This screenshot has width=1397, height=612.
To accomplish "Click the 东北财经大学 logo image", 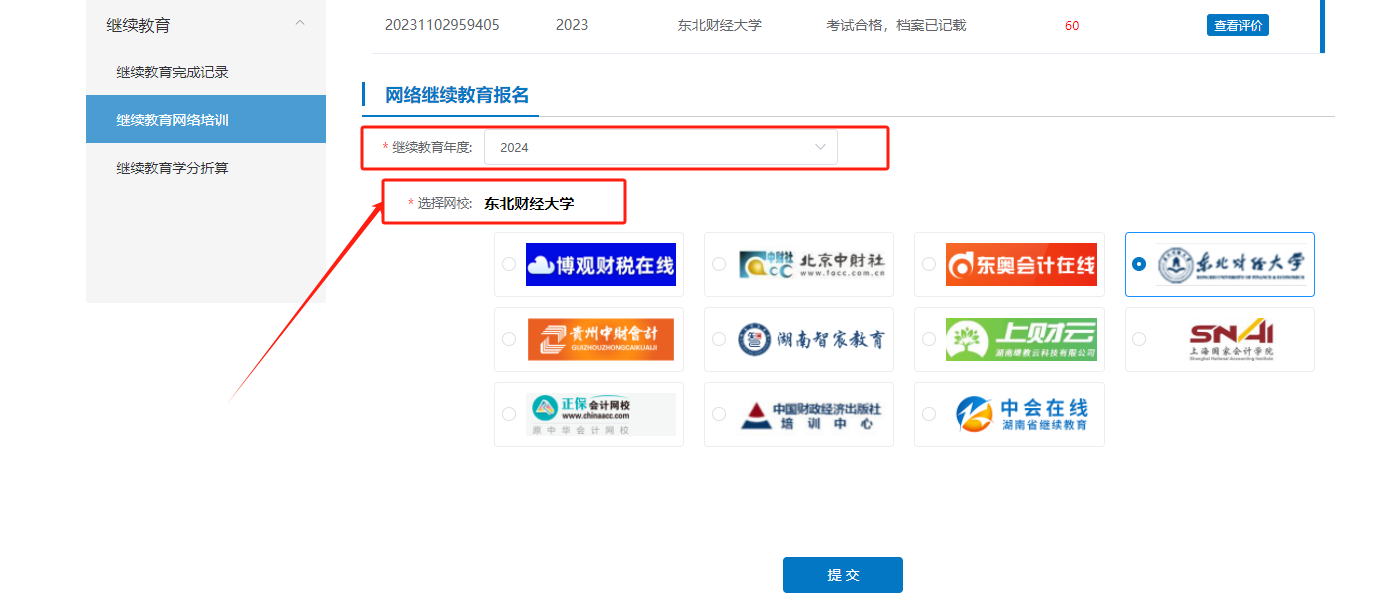I will pos(1230,265).
